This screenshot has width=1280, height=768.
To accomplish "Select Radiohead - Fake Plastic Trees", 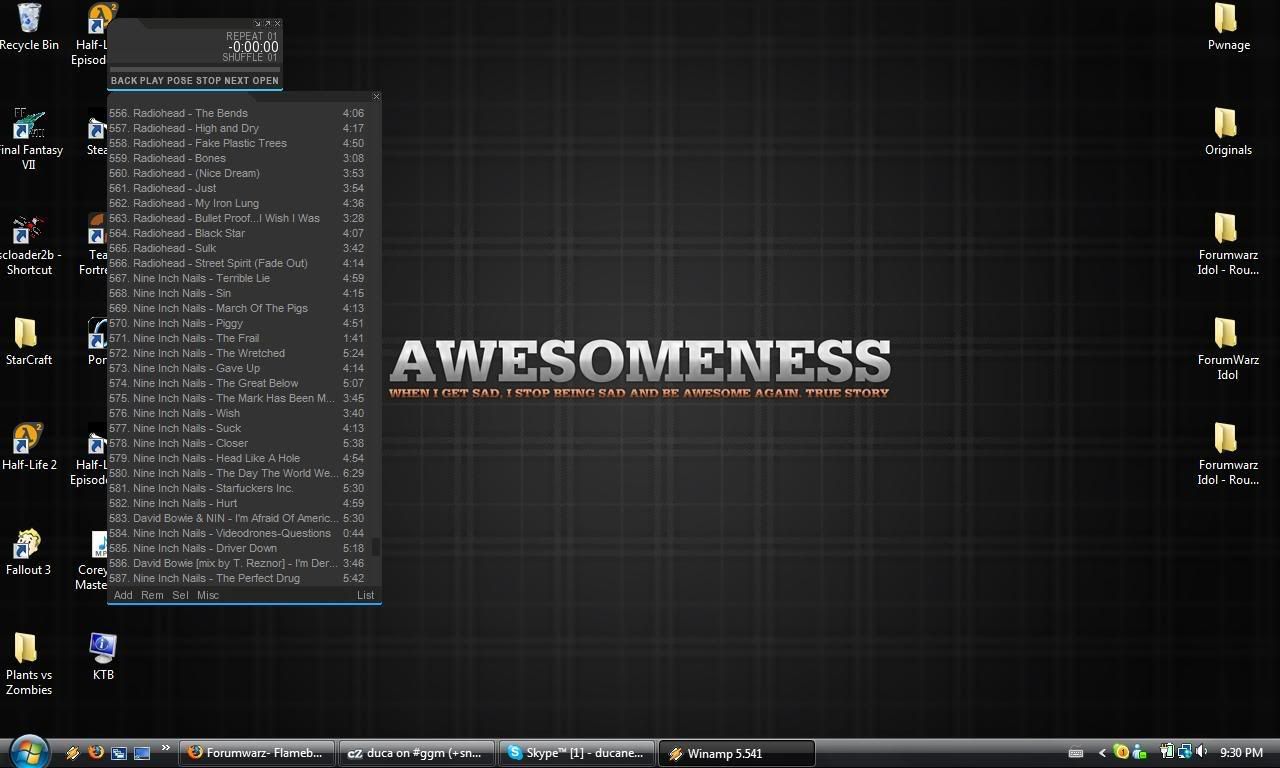I will 237,143.
